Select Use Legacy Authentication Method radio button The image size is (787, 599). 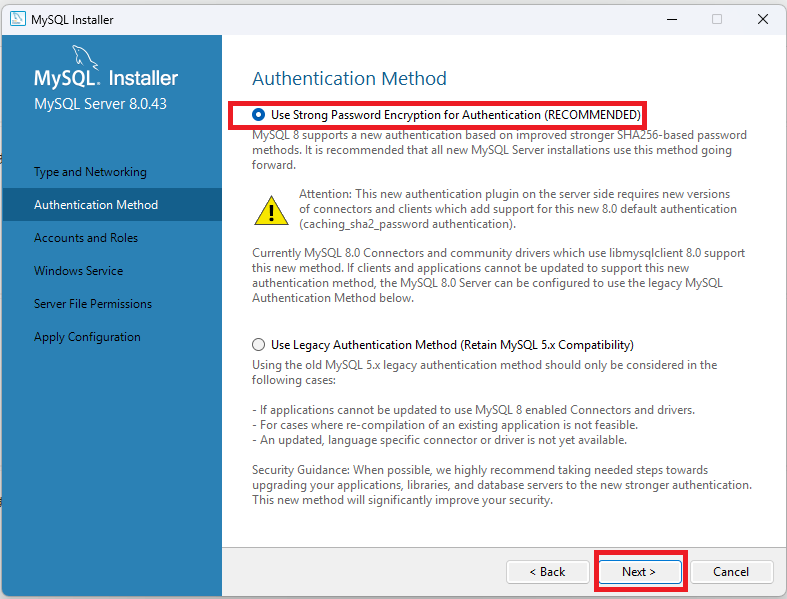click(258, 344)
